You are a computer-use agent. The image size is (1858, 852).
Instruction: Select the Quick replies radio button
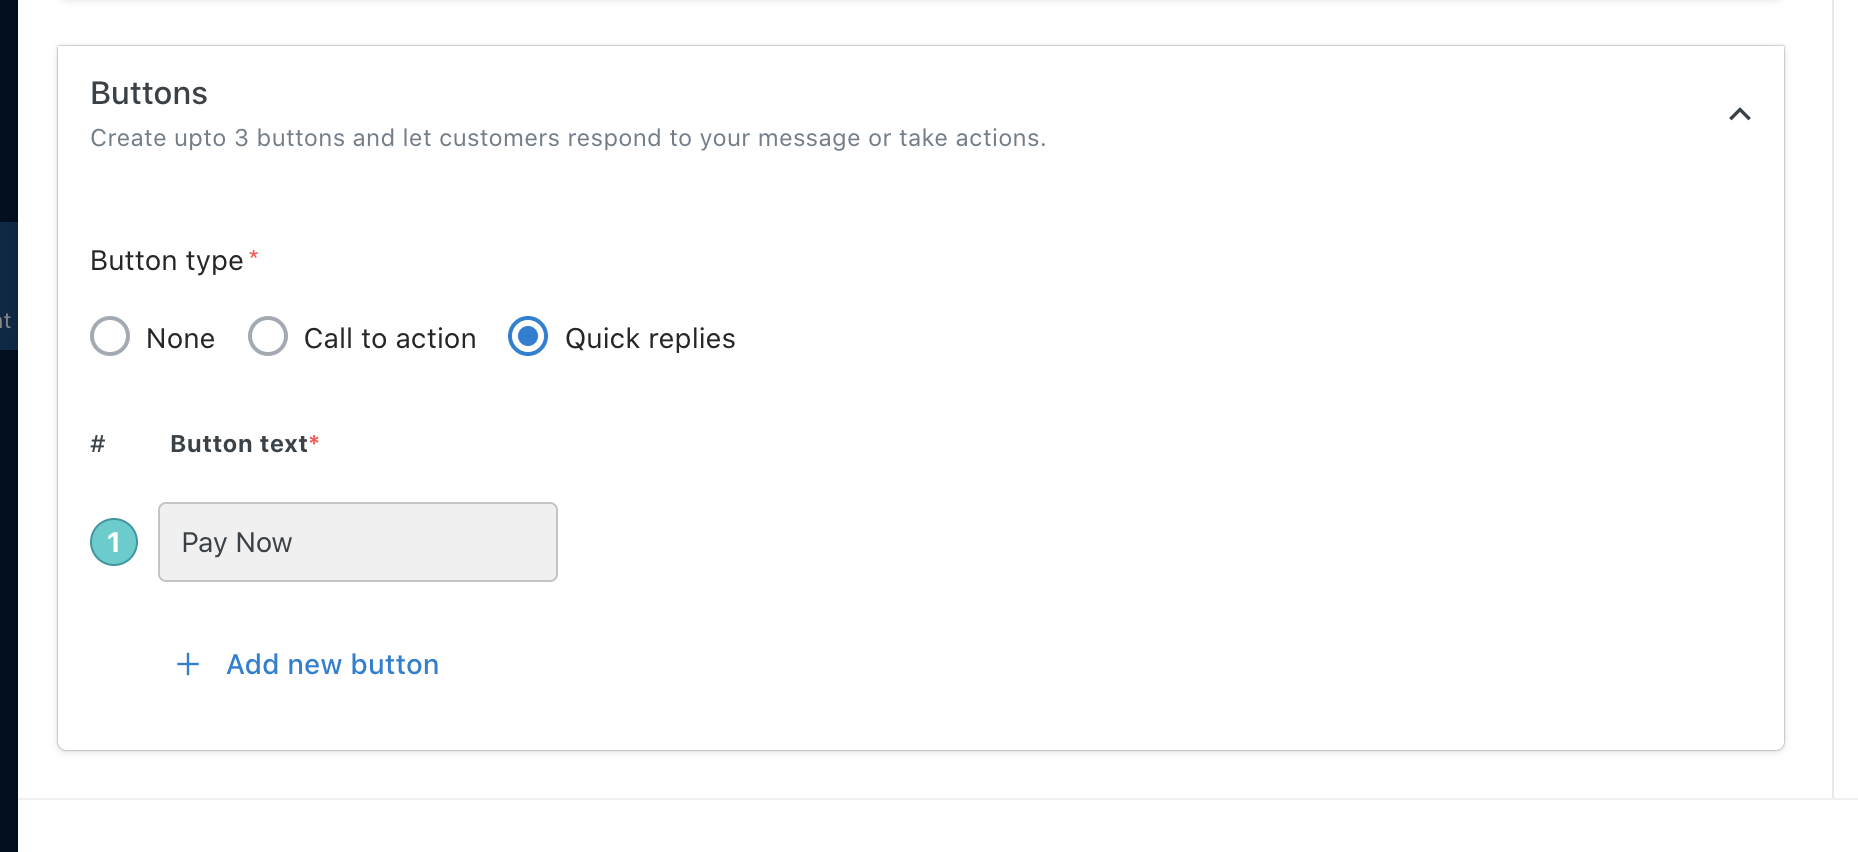[x=528, y=337]
